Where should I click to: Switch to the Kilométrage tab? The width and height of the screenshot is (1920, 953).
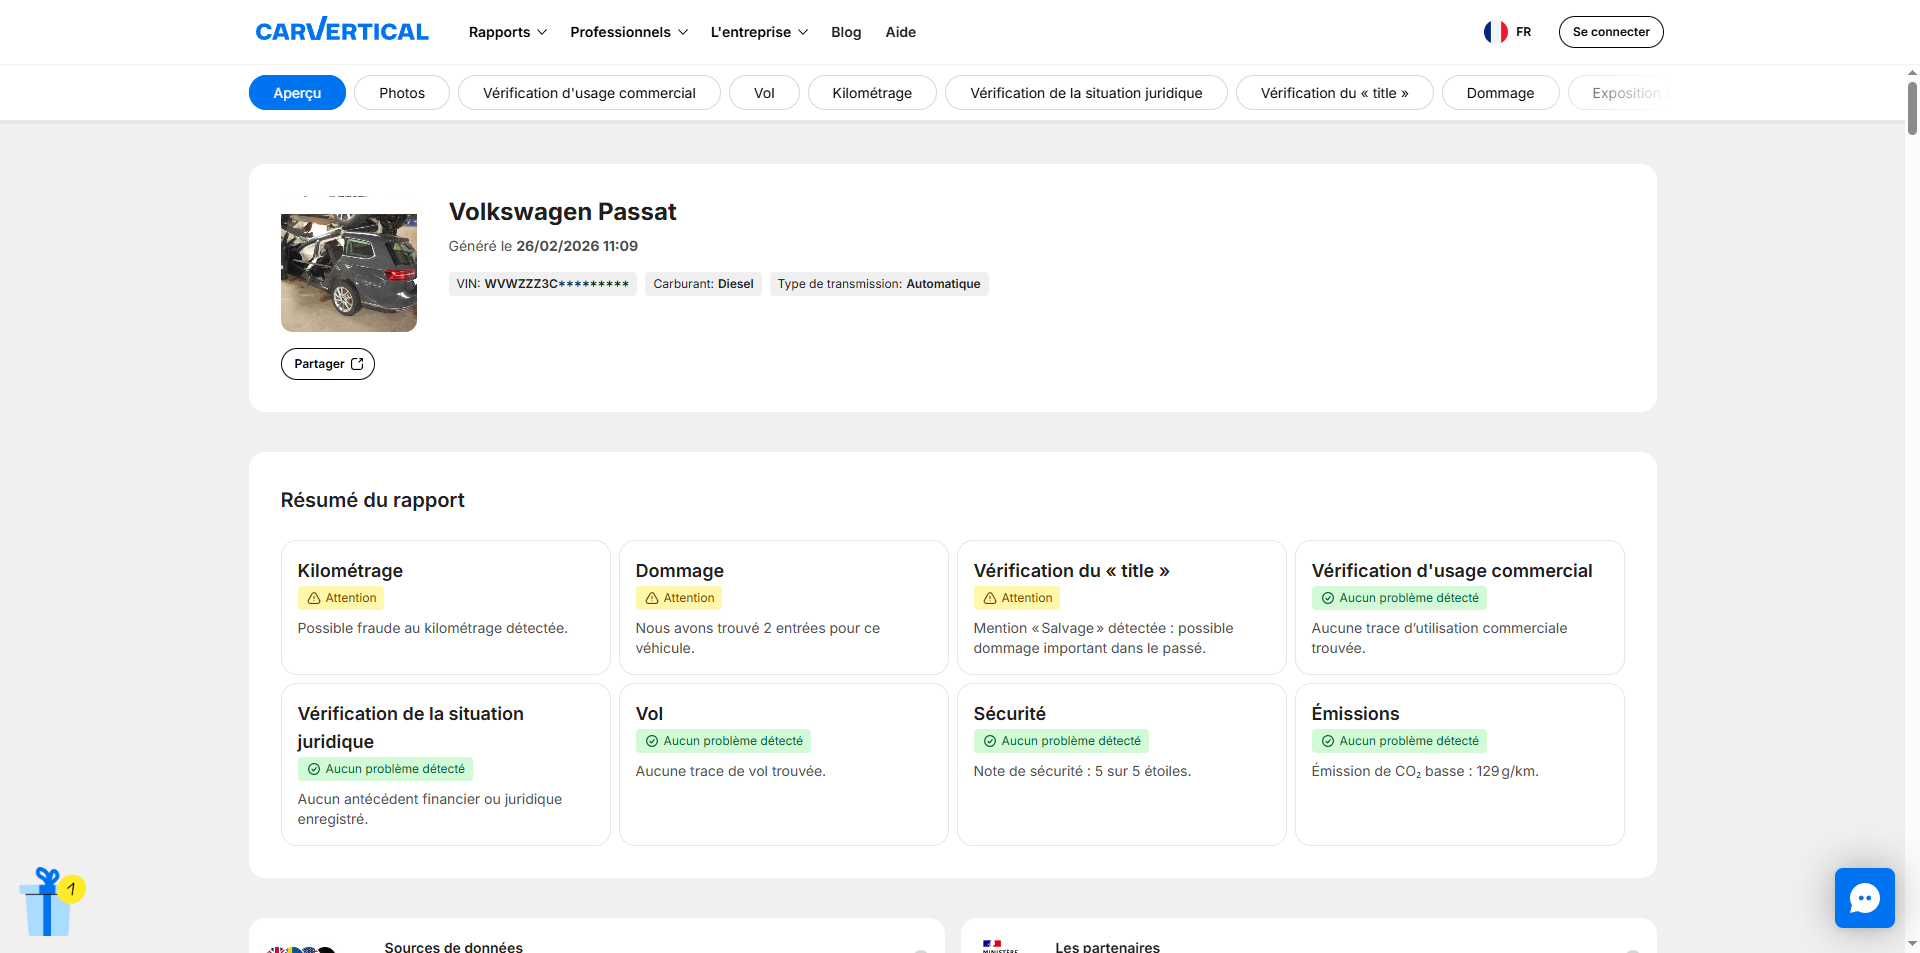coord(872,93)
